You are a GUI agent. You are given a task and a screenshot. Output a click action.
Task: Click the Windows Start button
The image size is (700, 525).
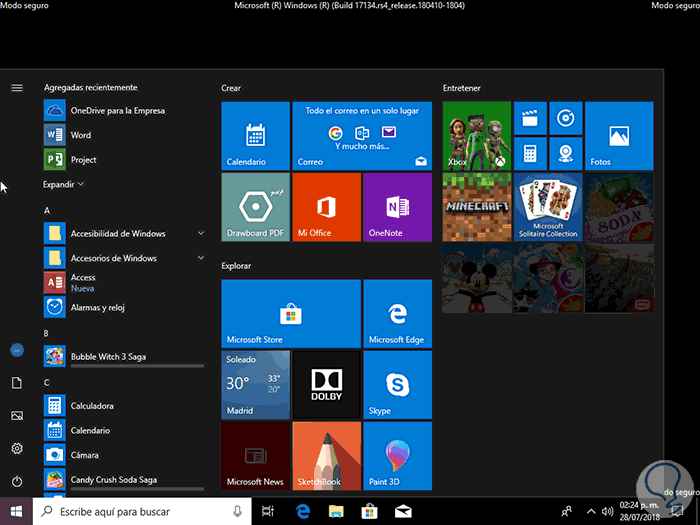tap(16, 511)
